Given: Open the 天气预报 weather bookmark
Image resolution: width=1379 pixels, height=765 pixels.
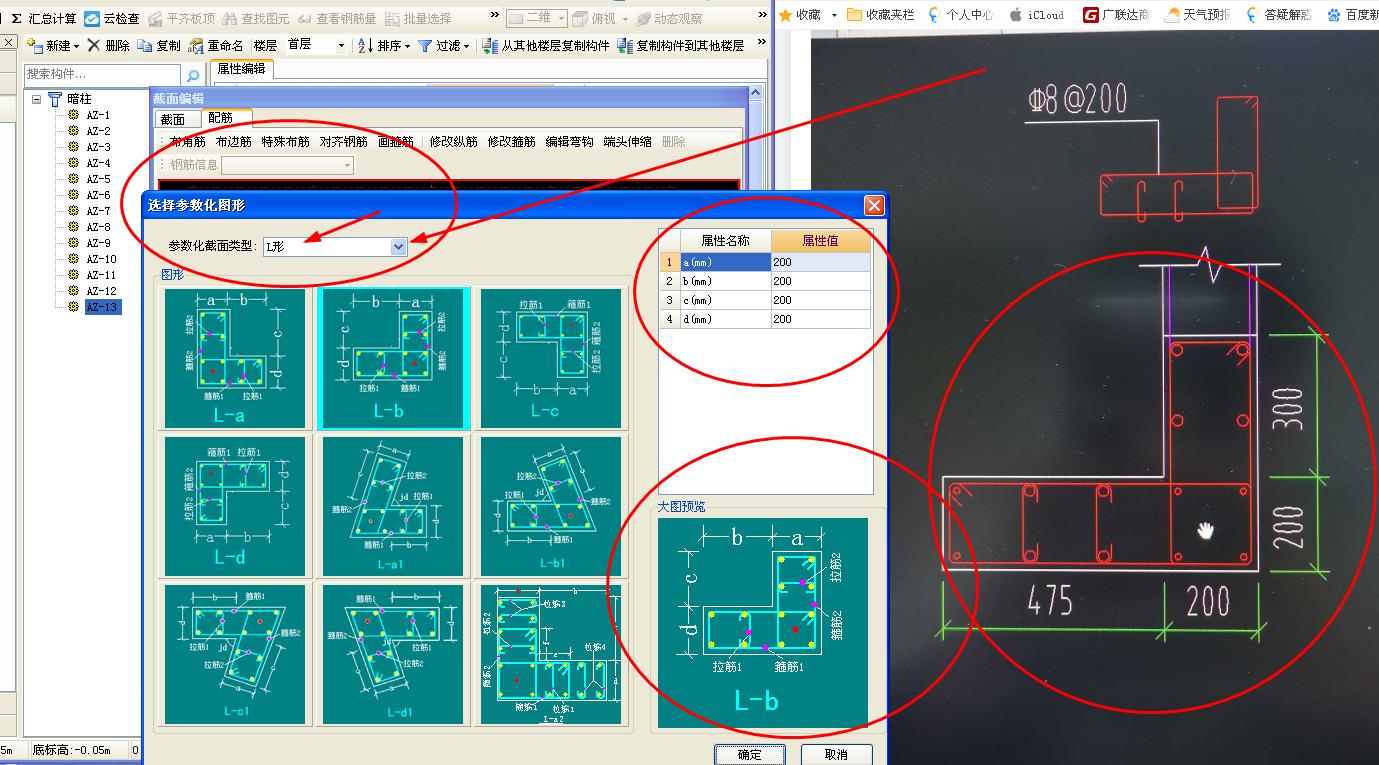Looking at the screenshot, I should click(x=1199, y=15).
